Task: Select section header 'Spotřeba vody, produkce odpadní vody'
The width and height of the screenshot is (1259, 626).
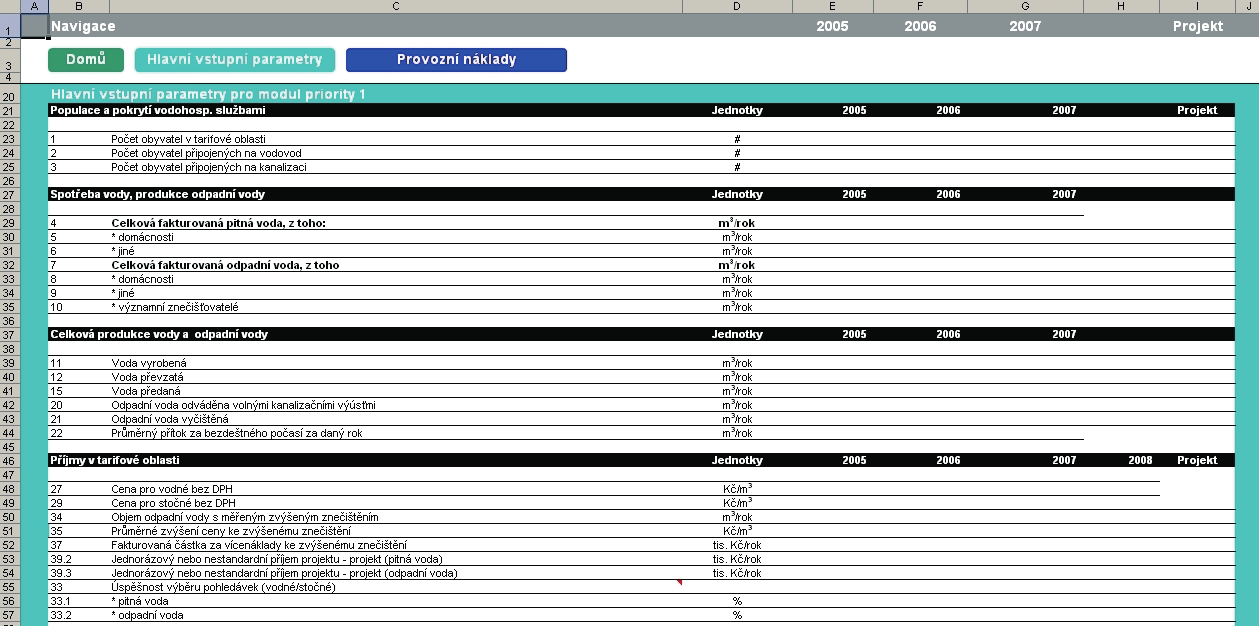Action: 158,195
